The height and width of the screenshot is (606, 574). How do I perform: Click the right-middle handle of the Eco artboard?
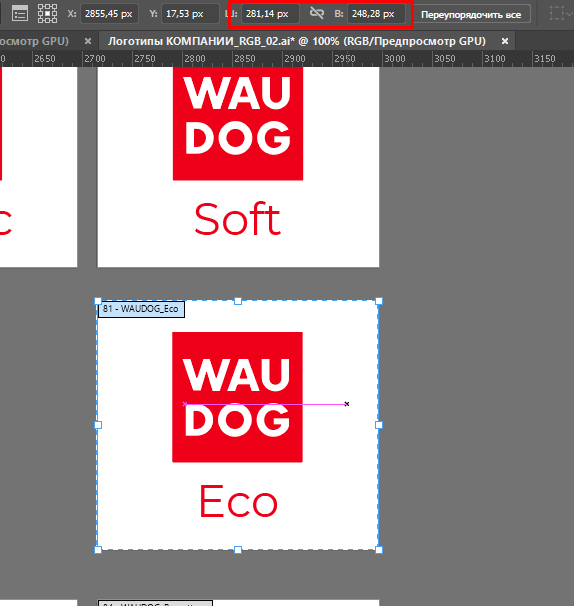[x=379, y=425]
